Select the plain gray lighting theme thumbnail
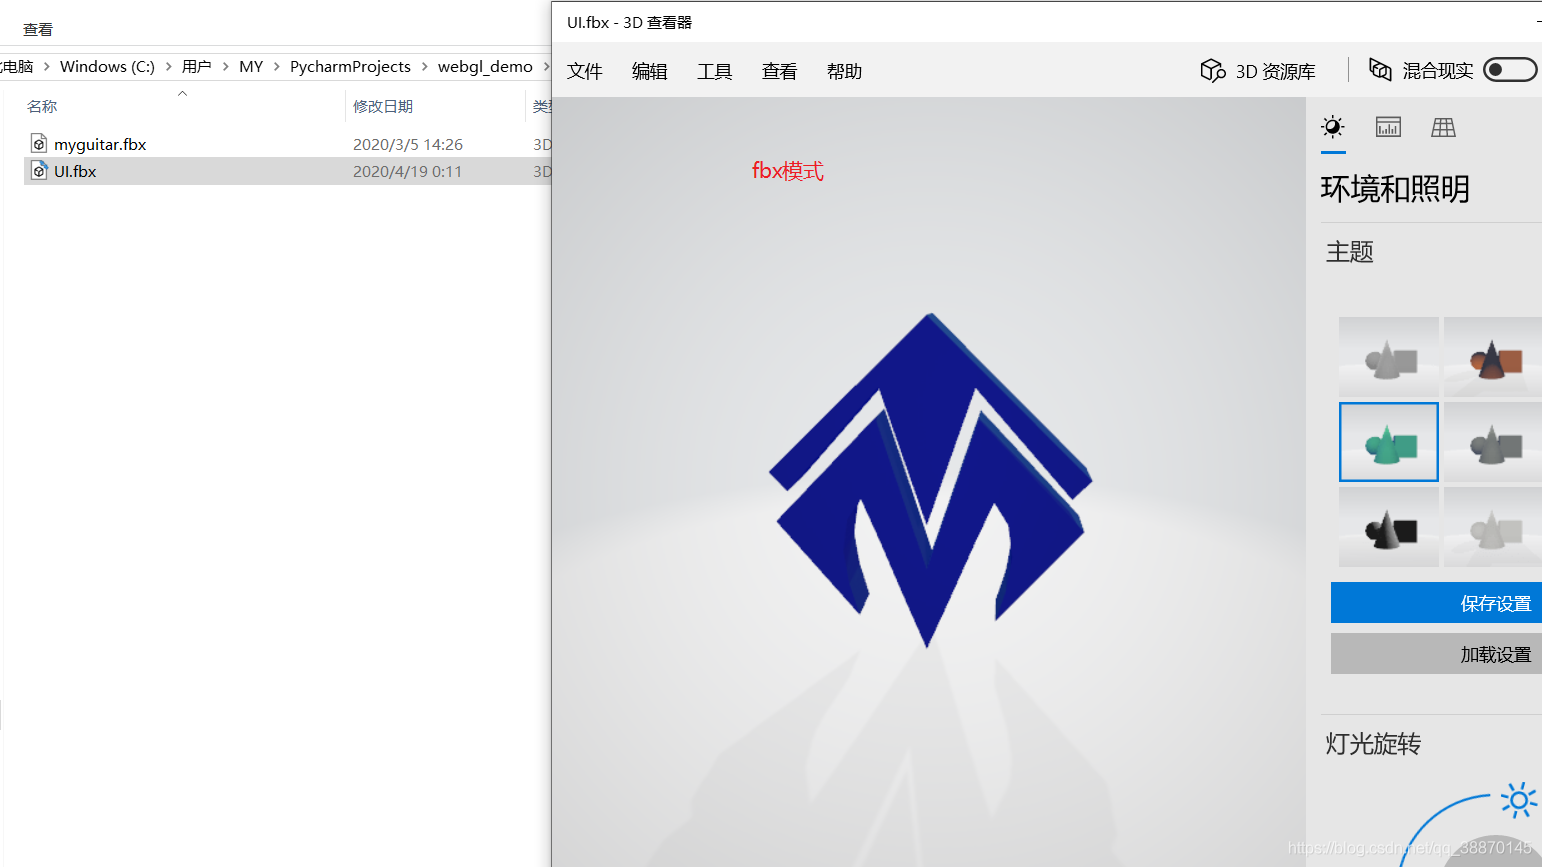 coord(1389,357)
